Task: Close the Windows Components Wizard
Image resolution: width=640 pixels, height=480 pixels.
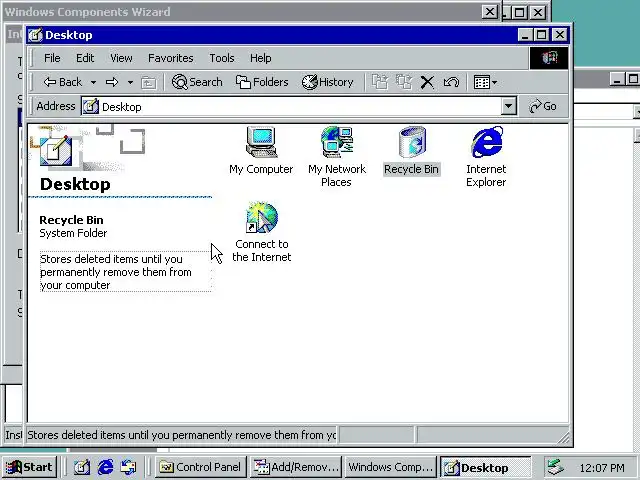Action: [x=489, y=12]
